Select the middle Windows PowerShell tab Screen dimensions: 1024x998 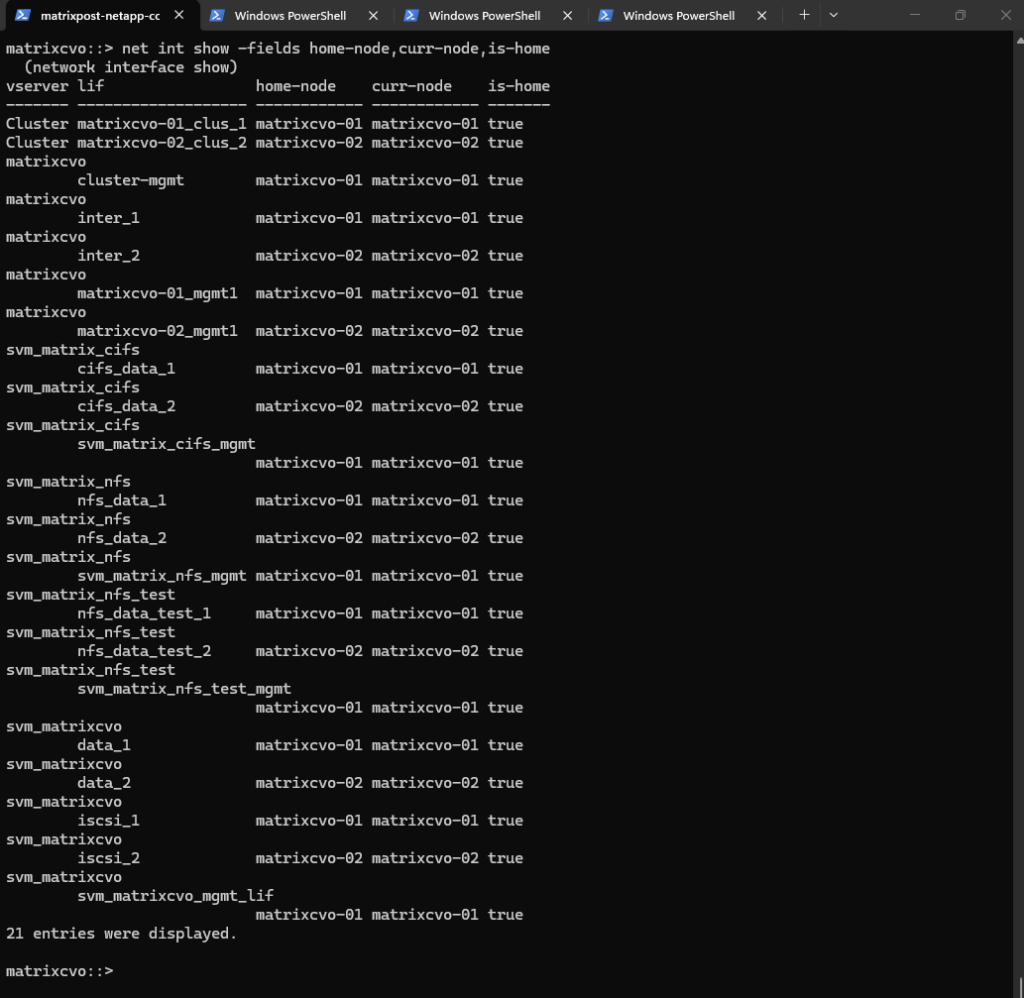[x=484, y=16]
